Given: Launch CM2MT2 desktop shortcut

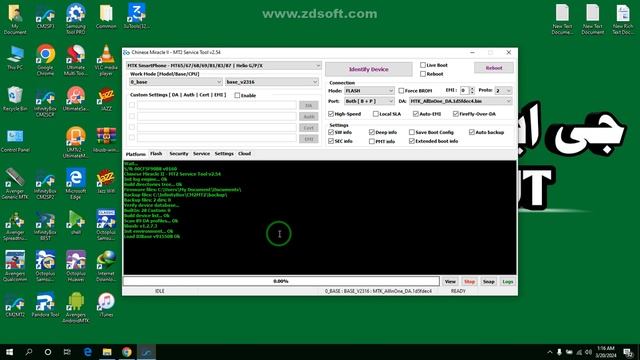Looking at the screenshot, I should (15, 305).
